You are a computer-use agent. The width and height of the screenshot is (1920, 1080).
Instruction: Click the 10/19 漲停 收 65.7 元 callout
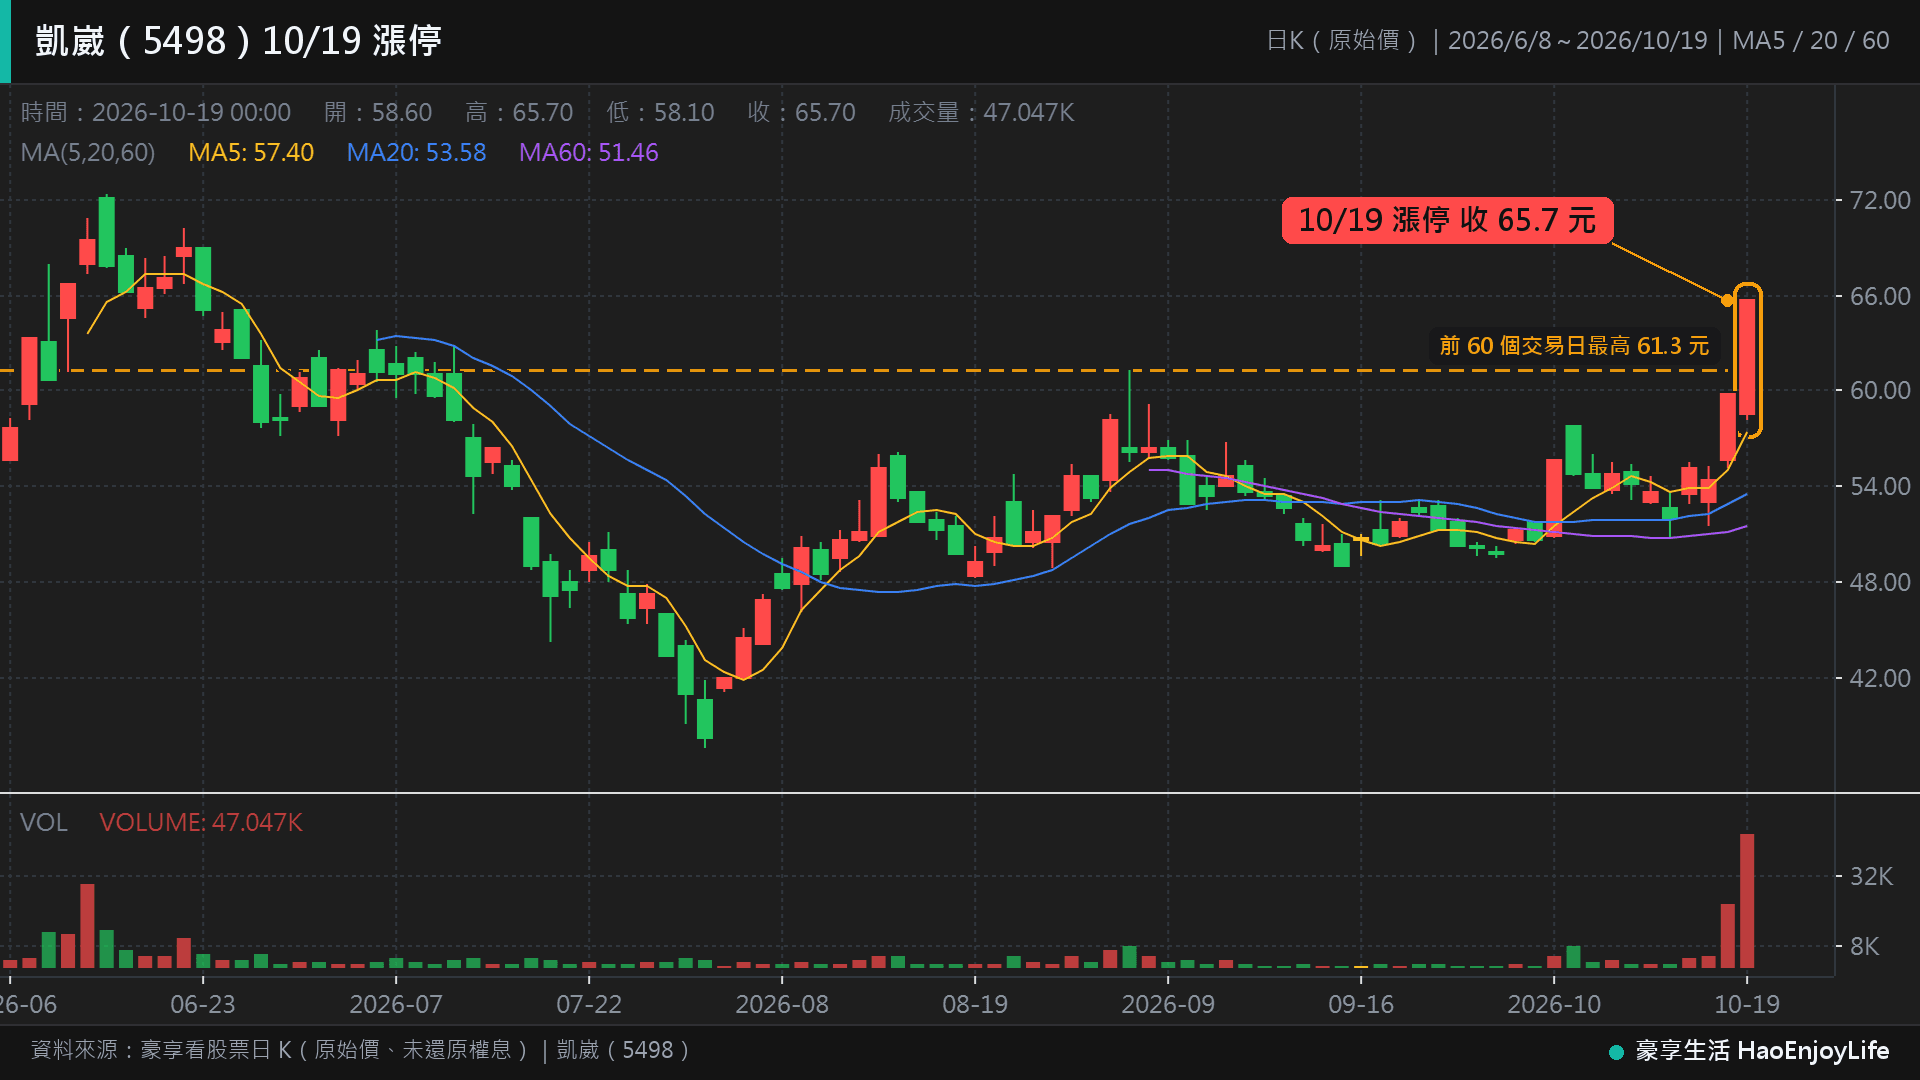point(1447,220)
